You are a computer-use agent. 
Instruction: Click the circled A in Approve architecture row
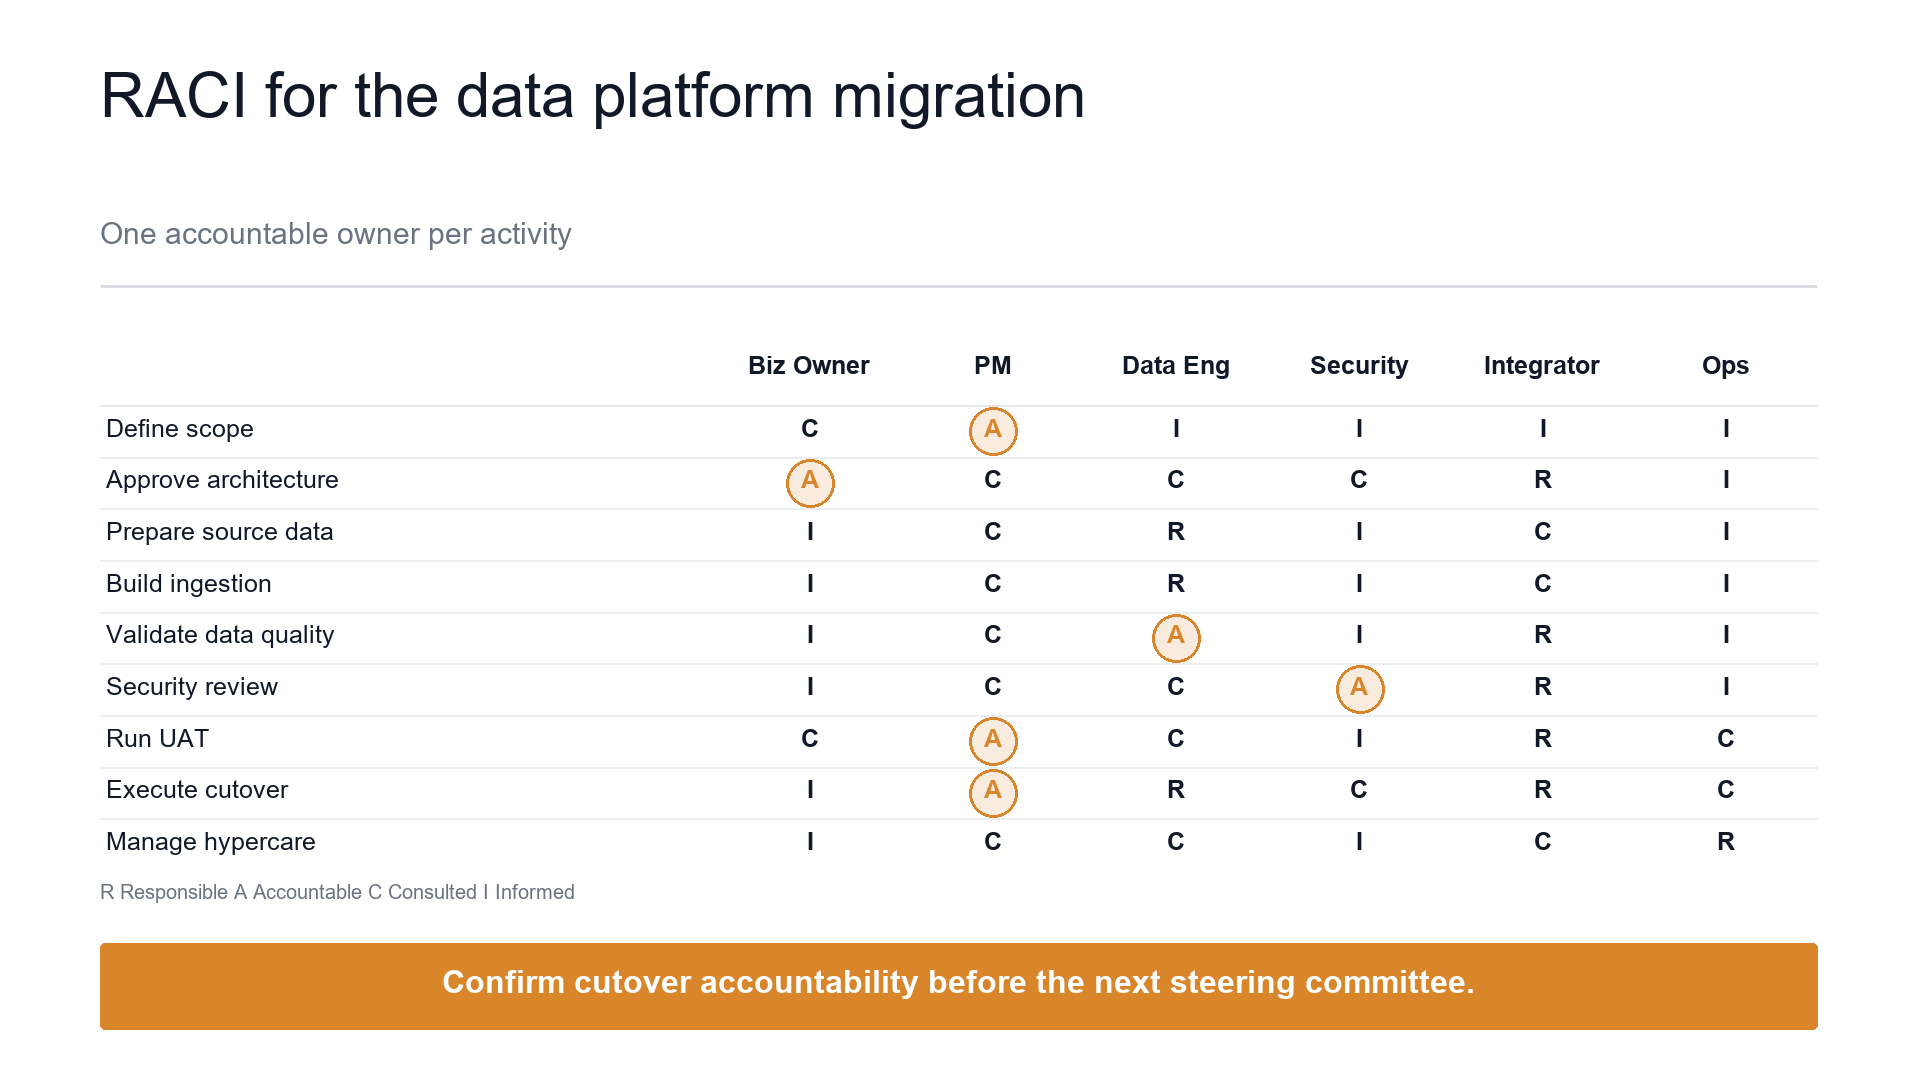pos(810,483)
